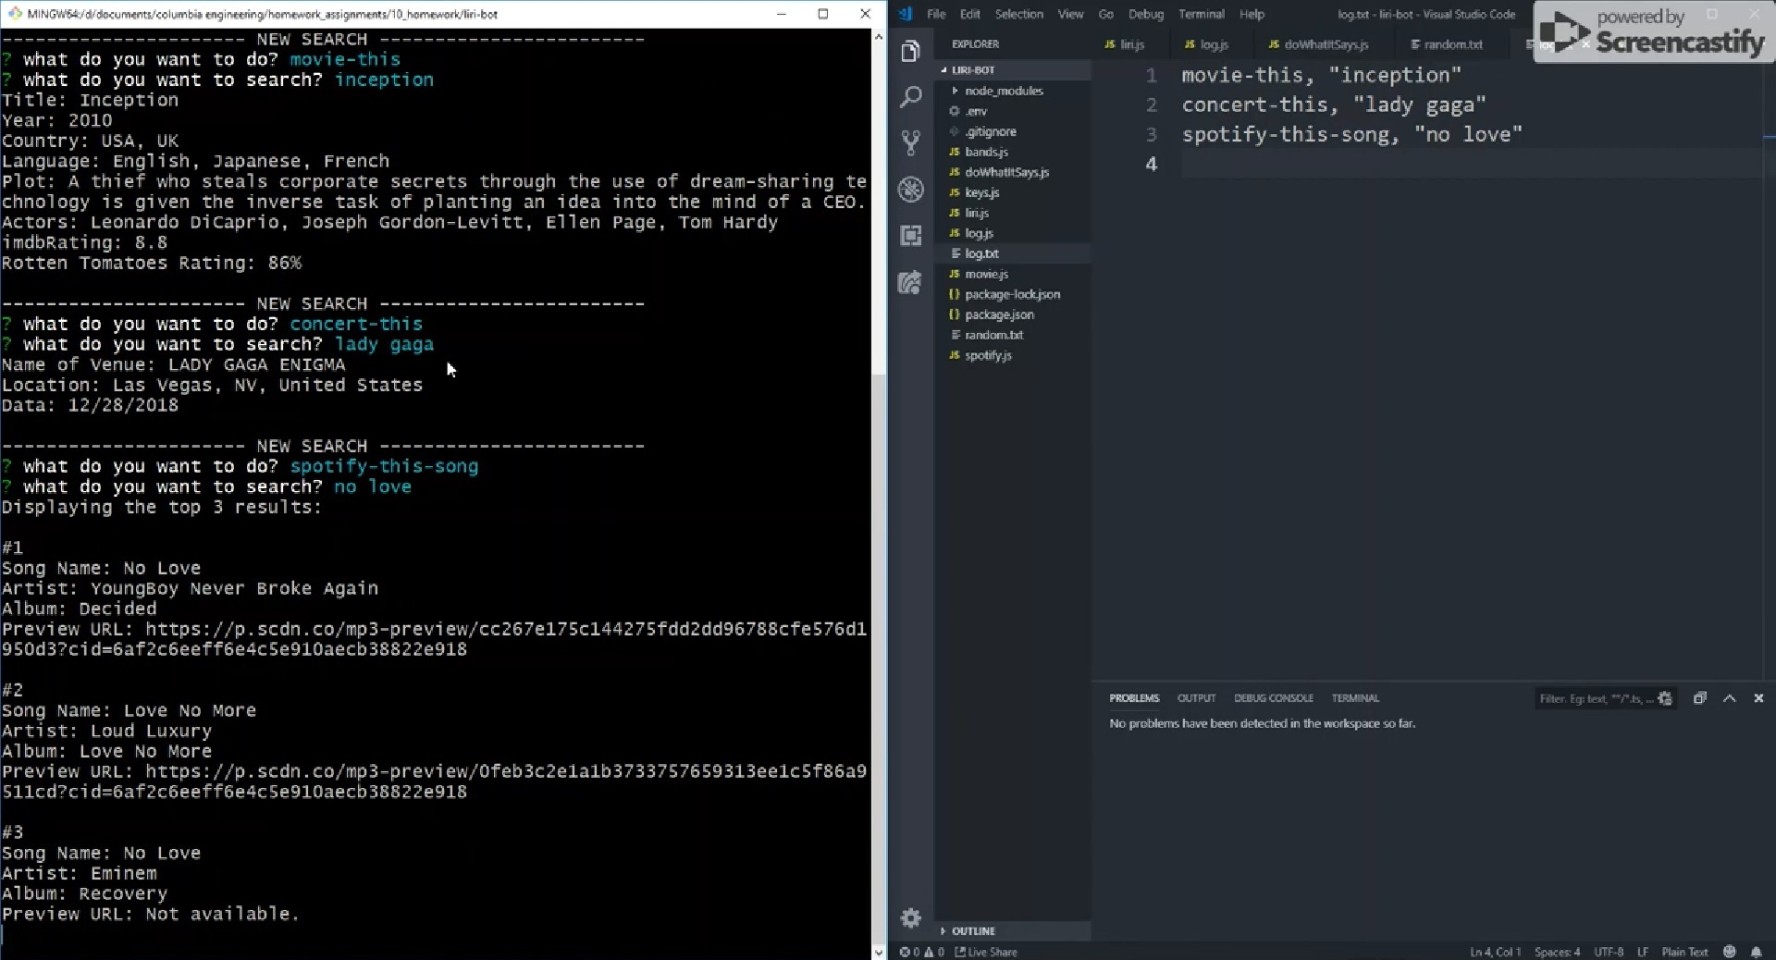Viewport: 1776px width, 960px height.
Task: Collapse all problems in the panel
Action: [1699, 698]
